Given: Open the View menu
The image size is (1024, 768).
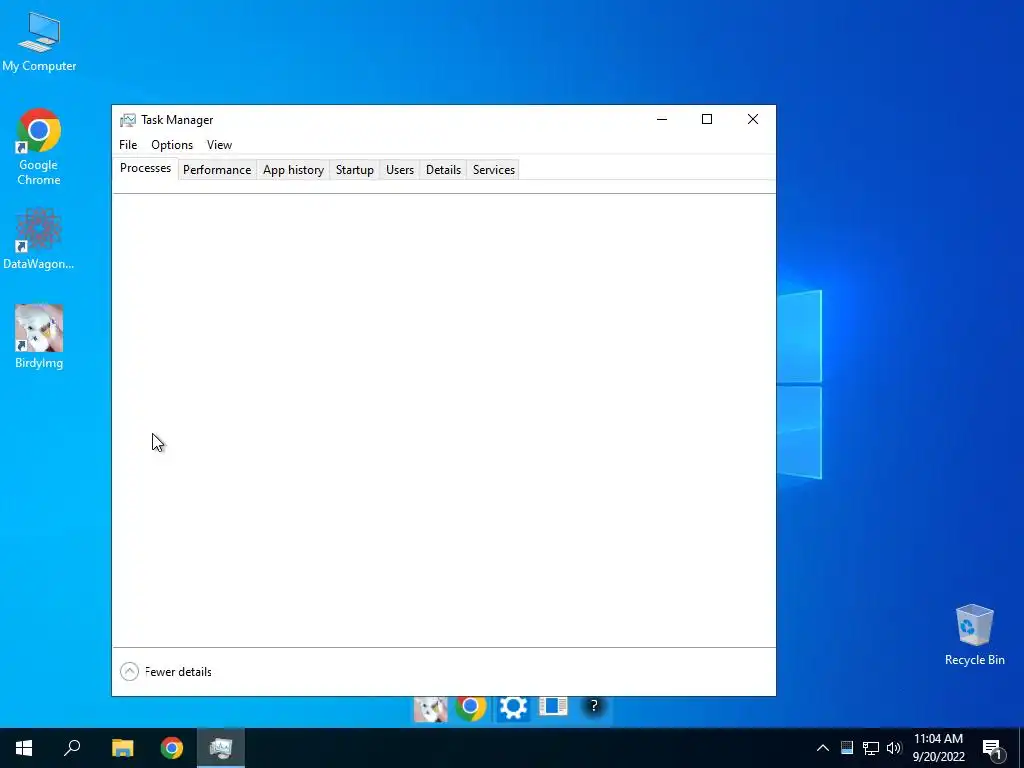Looking at the screenshot, I should pos(219,145).
